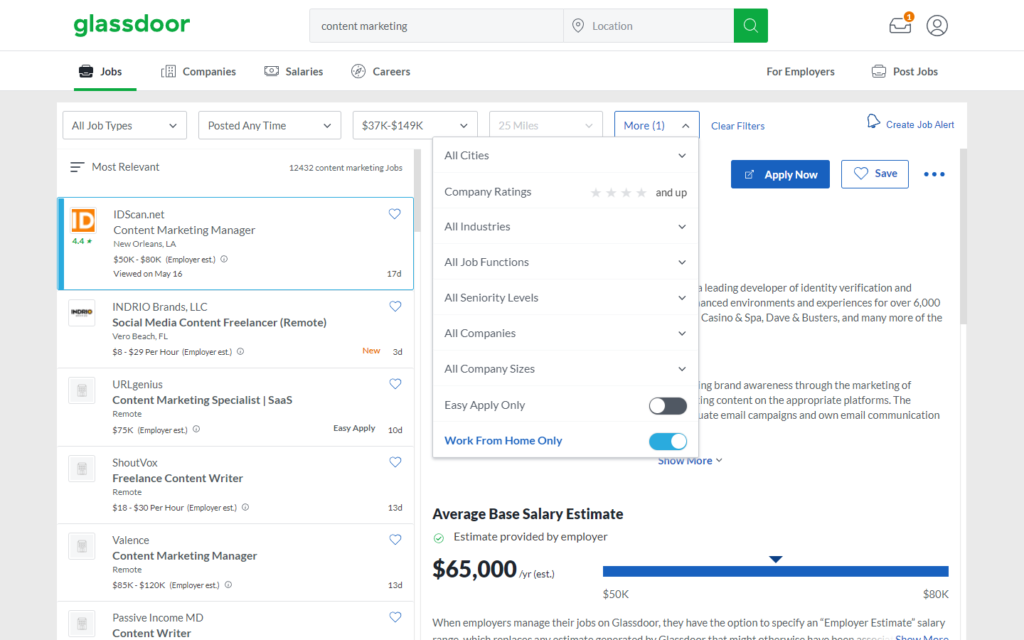The image size is (1024, 640).
Task: Click the Location input field
Action: (x=648, y=25)
